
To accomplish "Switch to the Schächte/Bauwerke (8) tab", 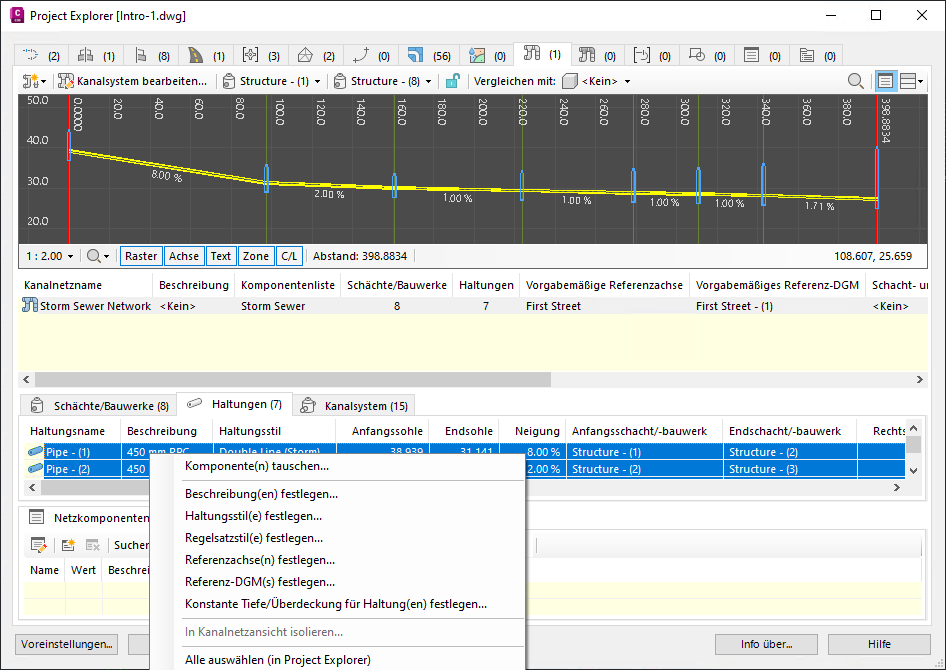I will pyautogui.click(x=99, y=405).
